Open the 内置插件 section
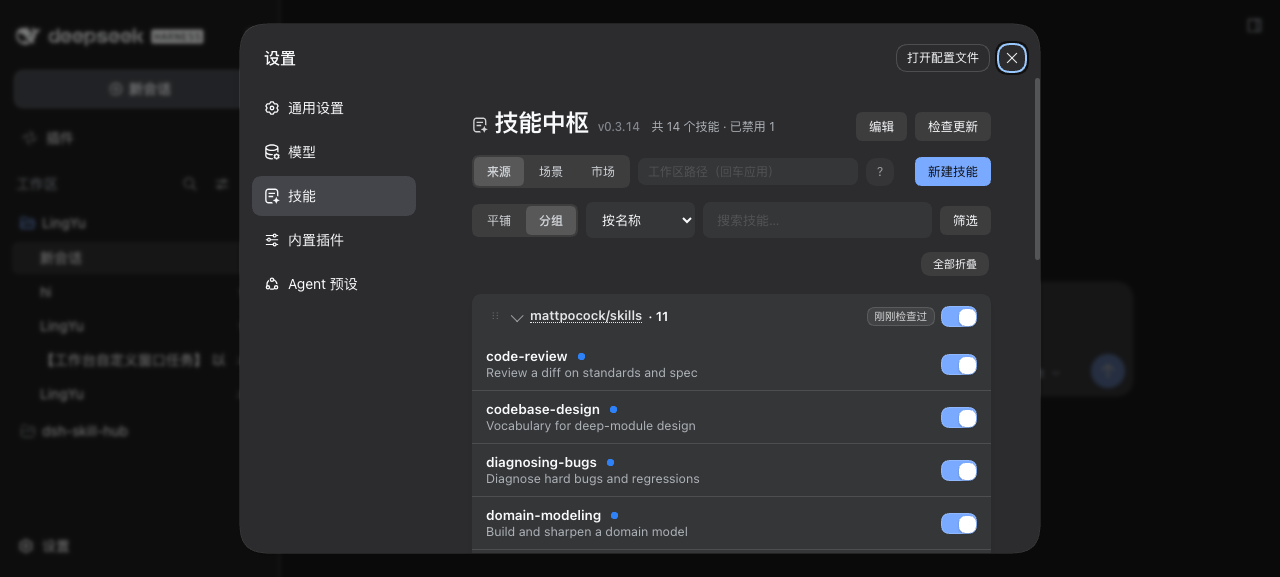This screenshot has width=1280, height=577. pos(334,240)
